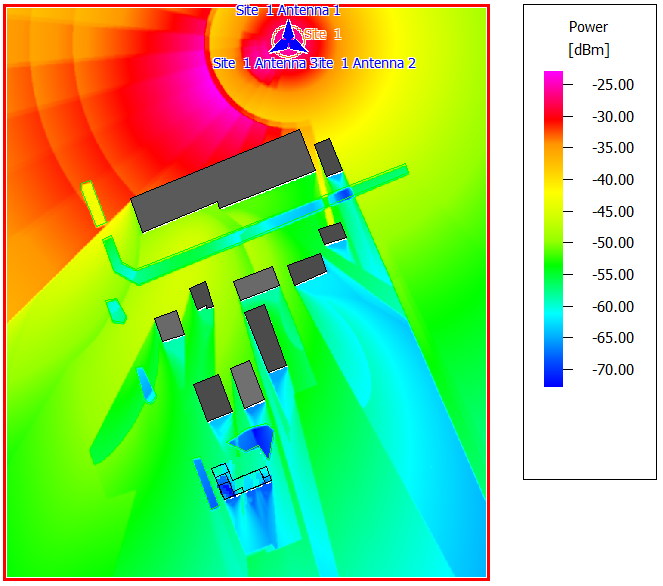Image resolution: width=663 pixels, height=586 pixels.
Task: Click the -30.00 legend value
Action: tap(613, 117)
